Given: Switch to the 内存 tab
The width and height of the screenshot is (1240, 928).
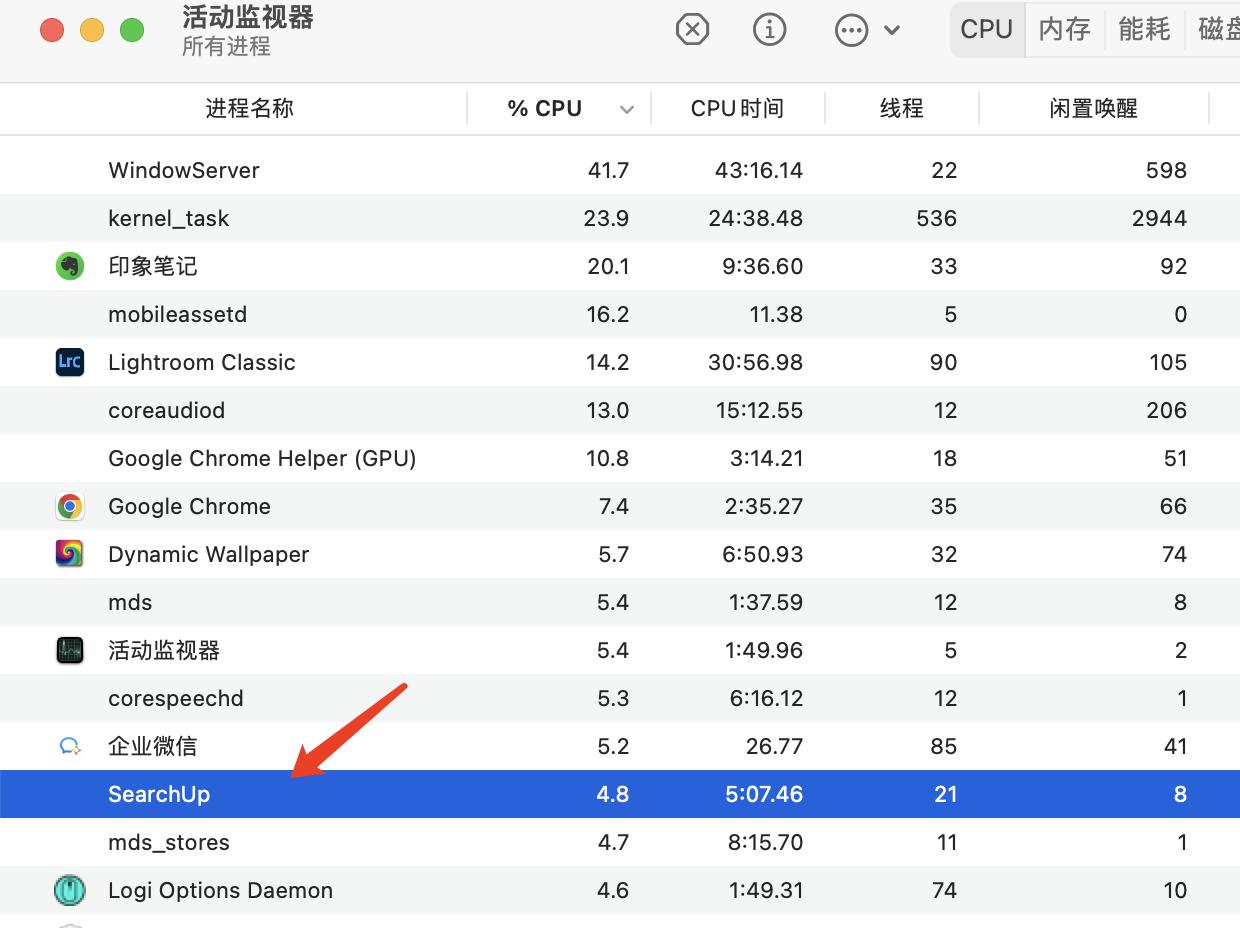Looking at the screenshot, I should [1064, 29].
